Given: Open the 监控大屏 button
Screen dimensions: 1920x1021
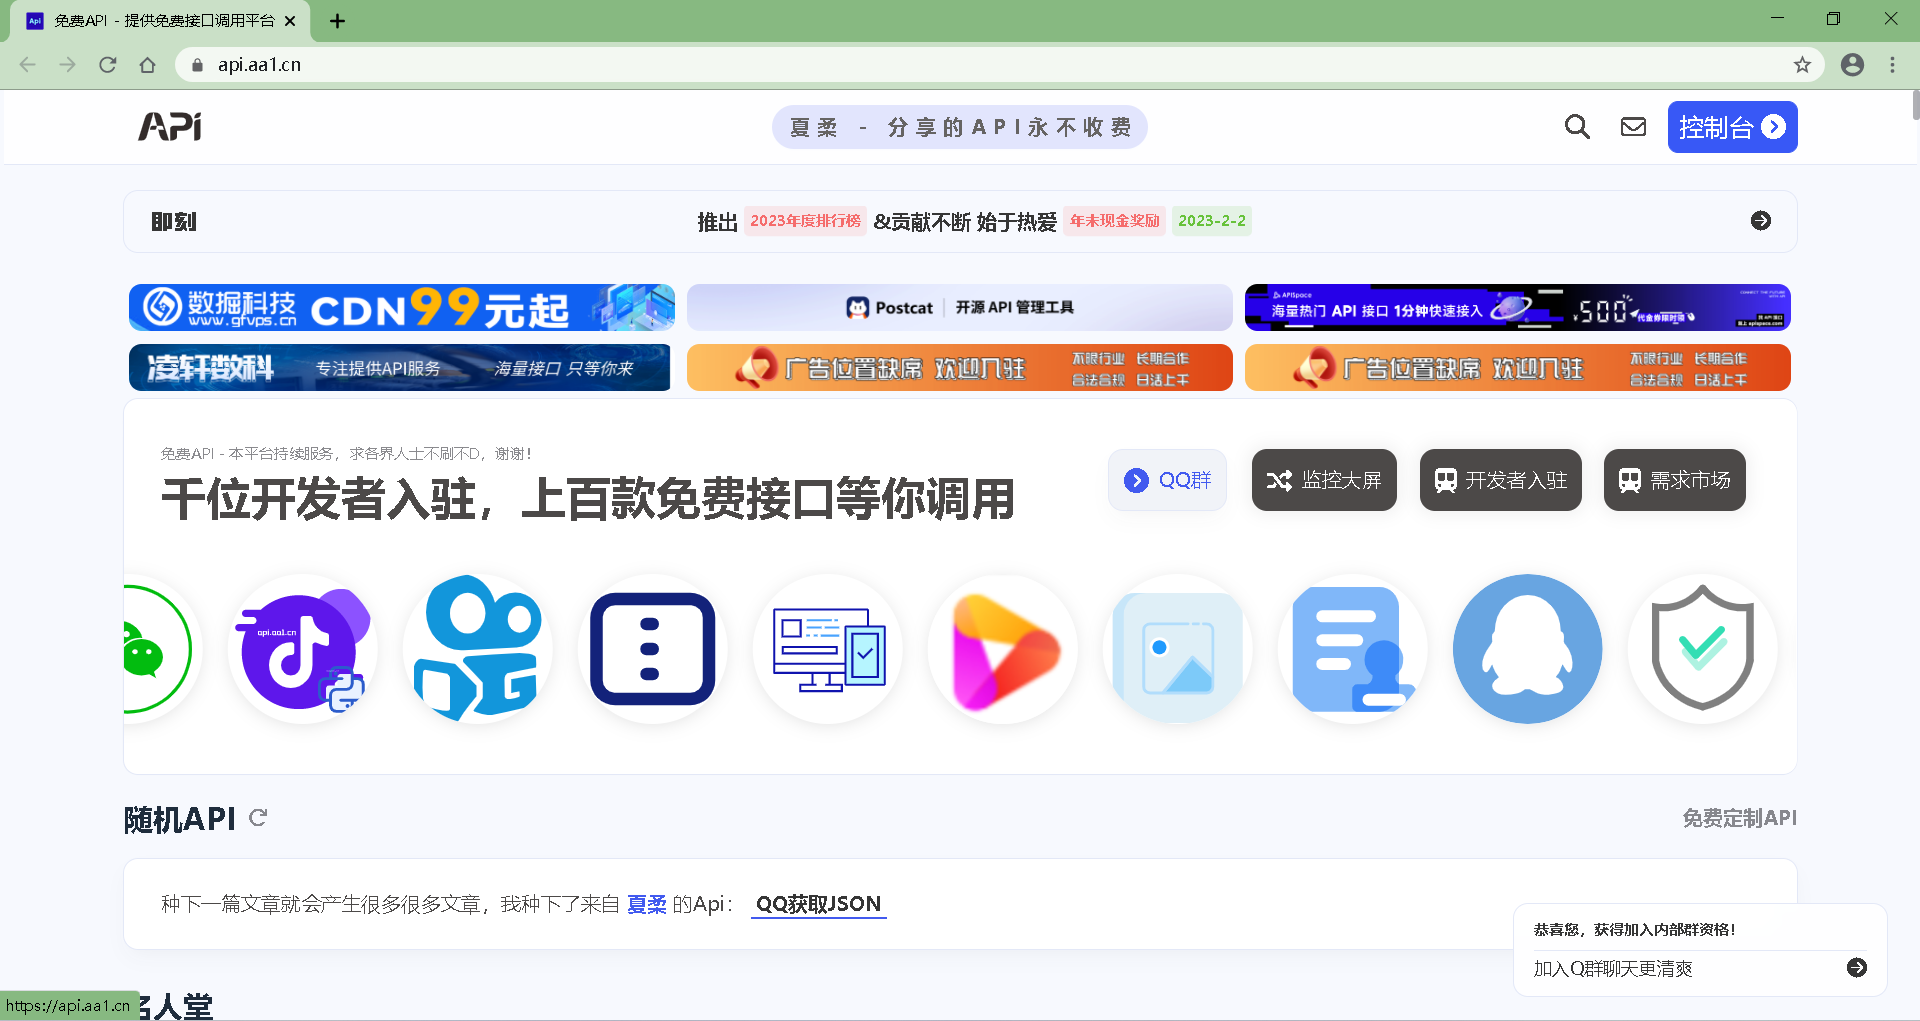Looking at the screenshot, I should pyautogui.click(x=1324, y=480).
